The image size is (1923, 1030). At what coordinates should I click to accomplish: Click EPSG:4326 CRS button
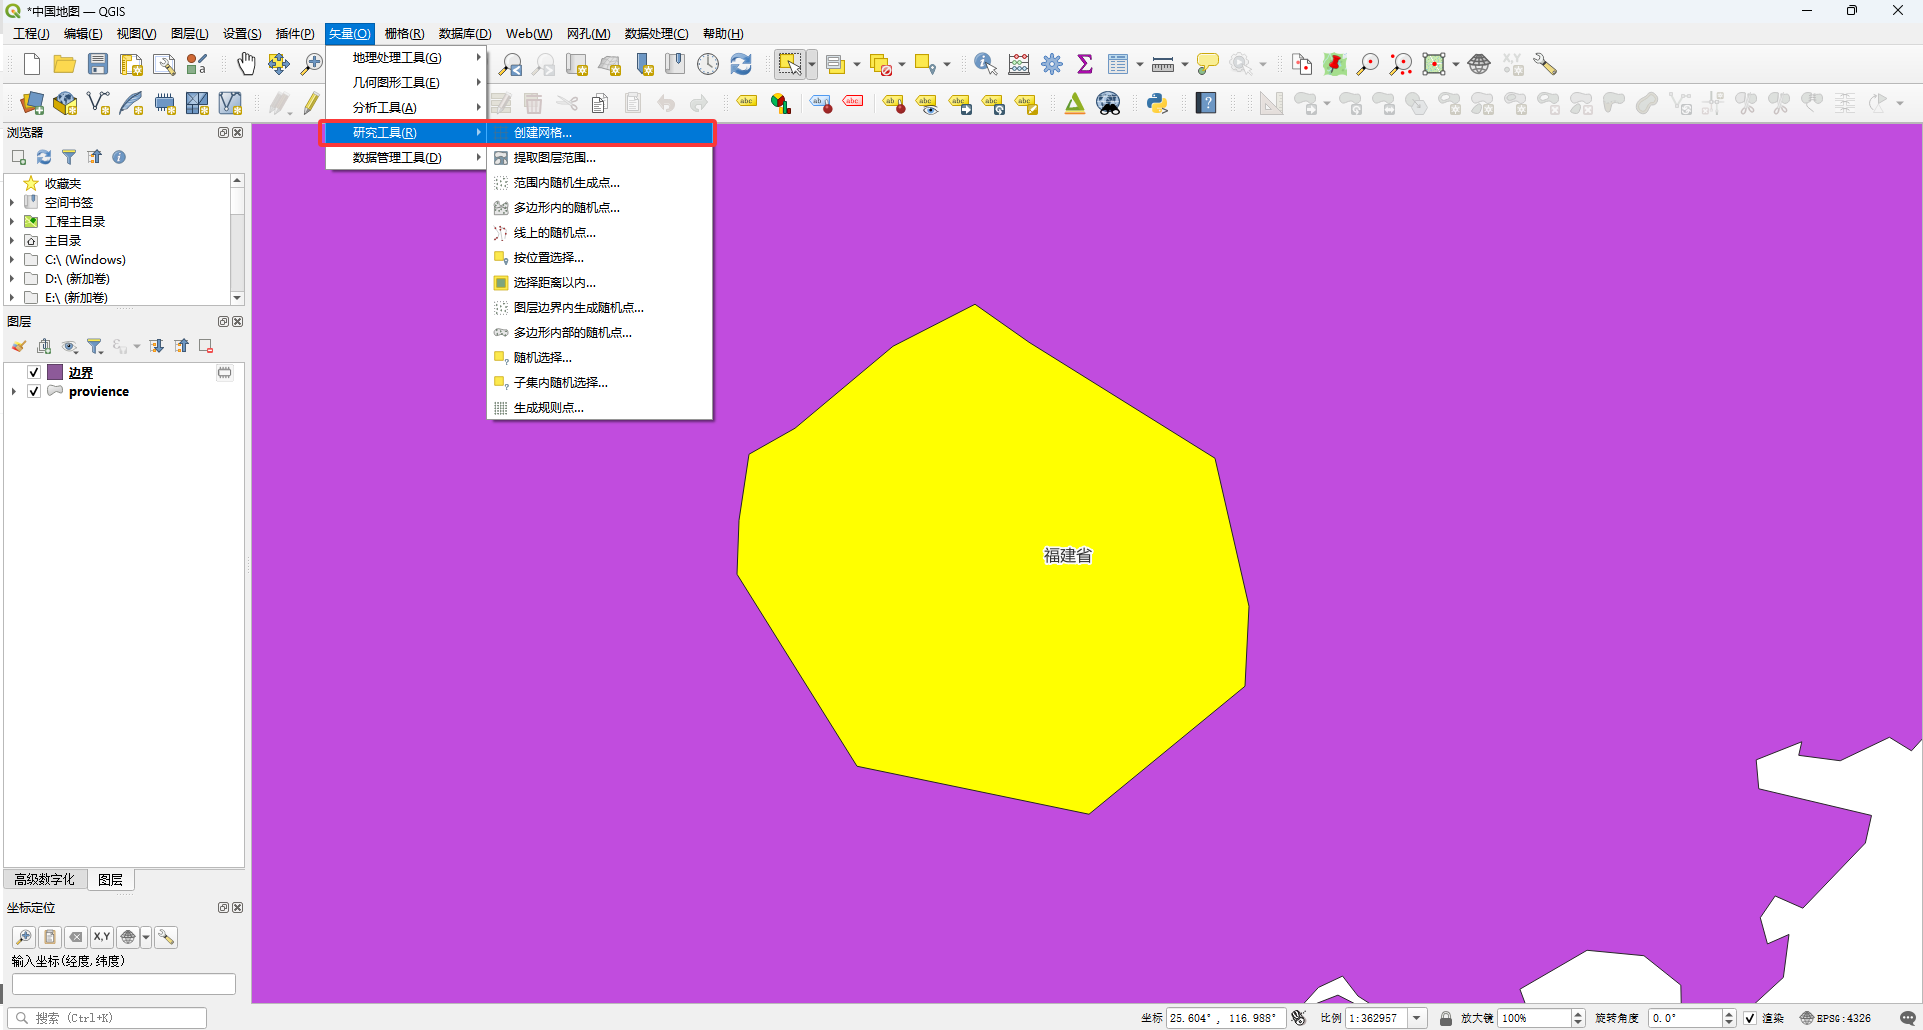[1837, 1018]
